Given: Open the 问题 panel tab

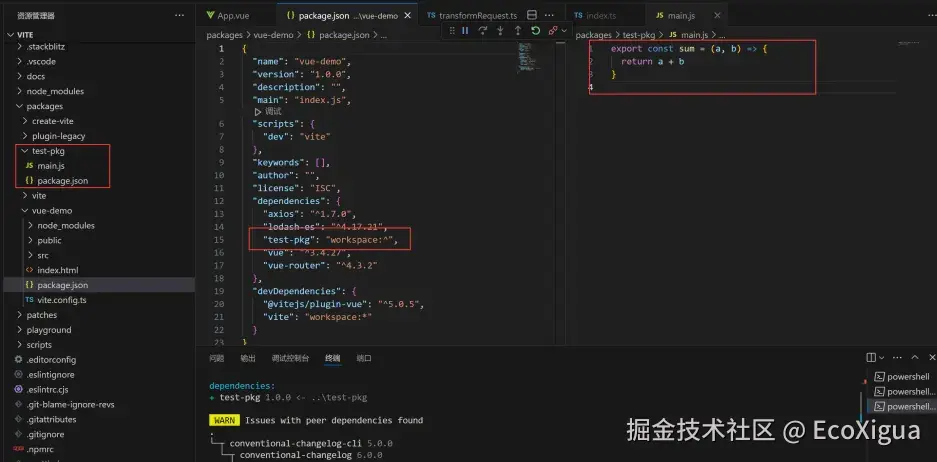Looking at the screenshot, I should tap(216, 358).
